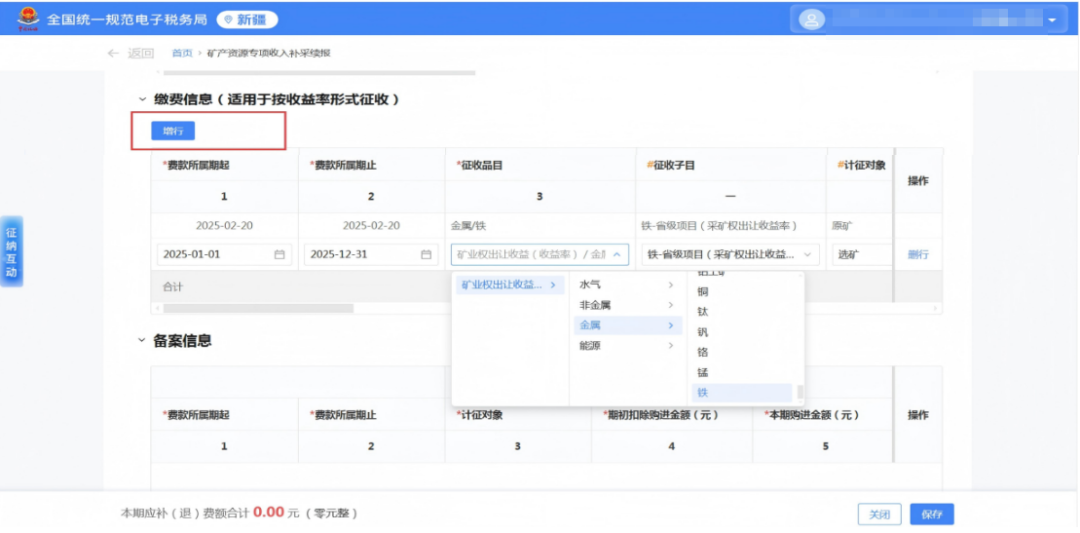
Task: Expand the user account dropdown arrow
Action: (1051, 21)
